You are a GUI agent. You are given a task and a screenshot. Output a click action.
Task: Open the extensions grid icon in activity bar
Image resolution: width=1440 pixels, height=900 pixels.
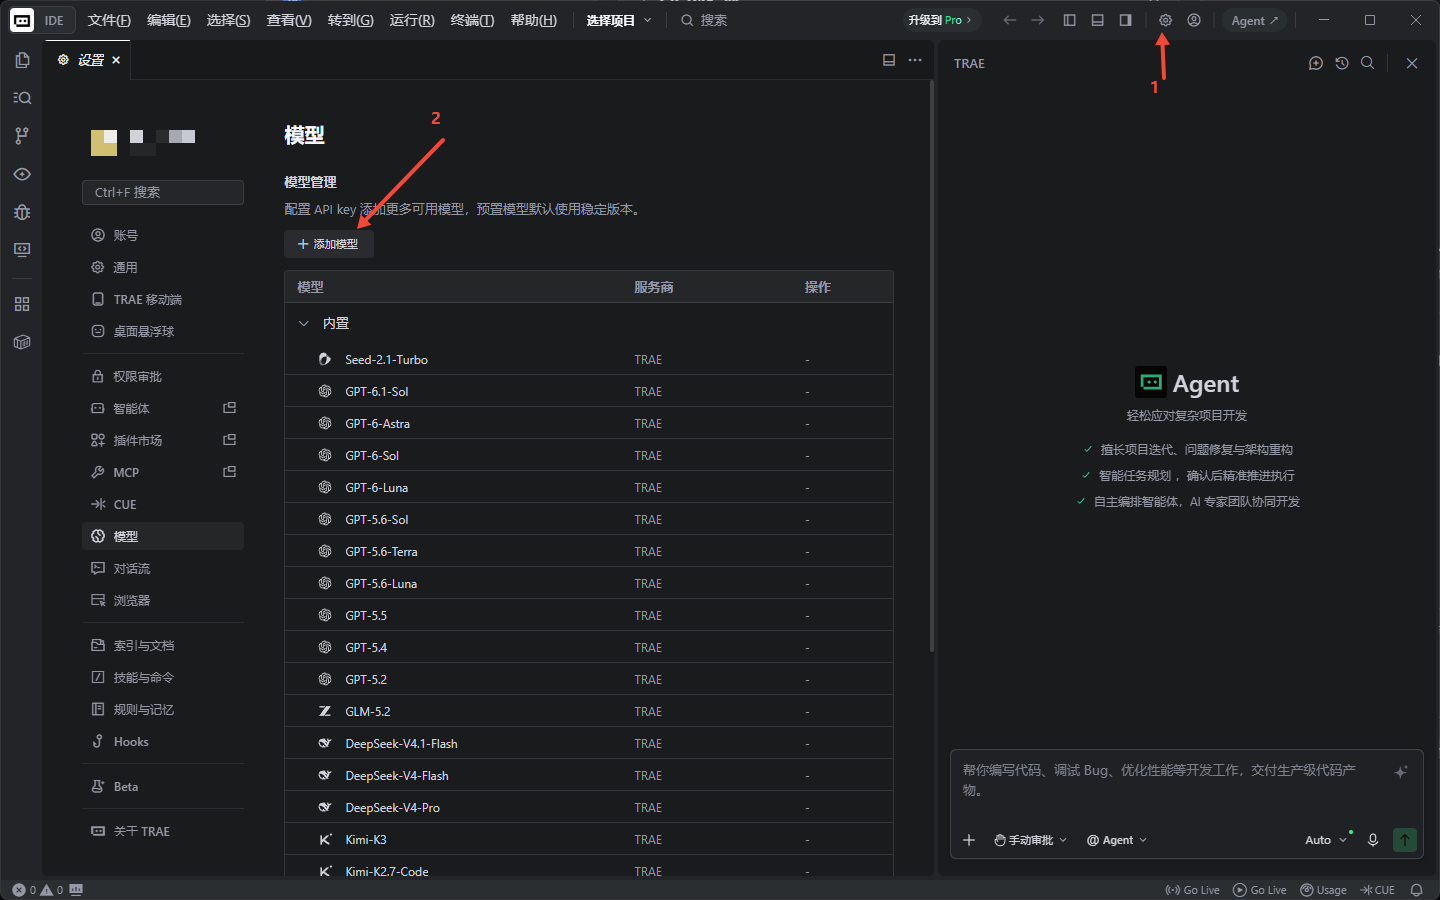pos(22,304)
